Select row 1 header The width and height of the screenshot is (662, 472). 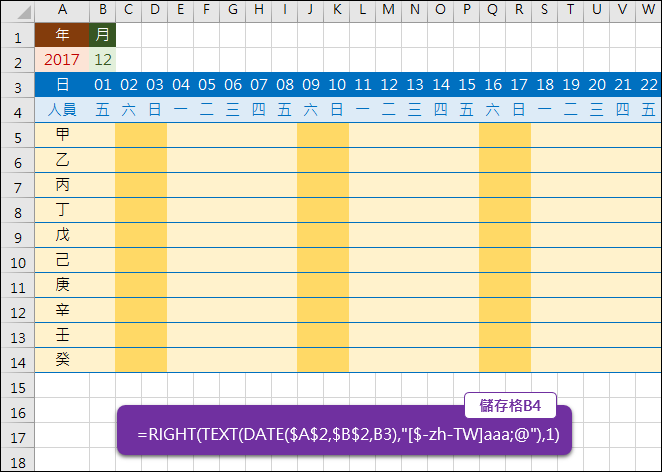[18, 35]
